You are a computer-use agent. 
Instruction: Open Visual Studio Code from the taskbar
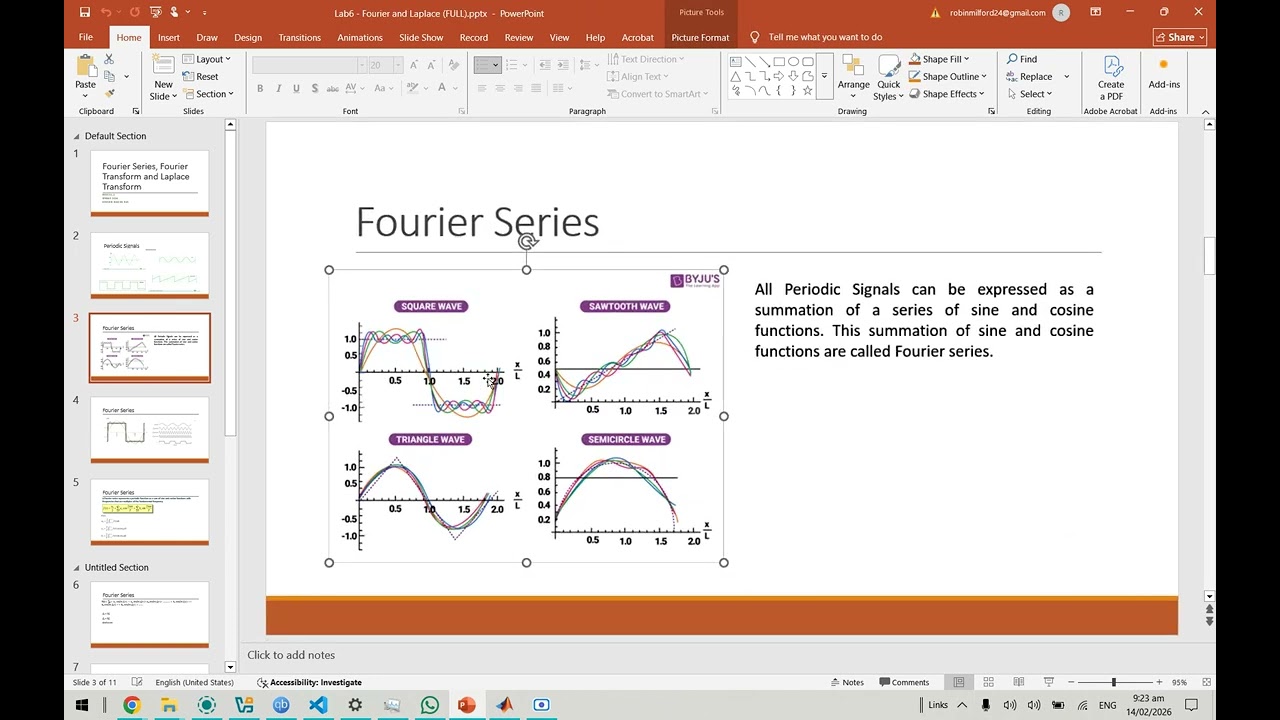pos(318,705)
